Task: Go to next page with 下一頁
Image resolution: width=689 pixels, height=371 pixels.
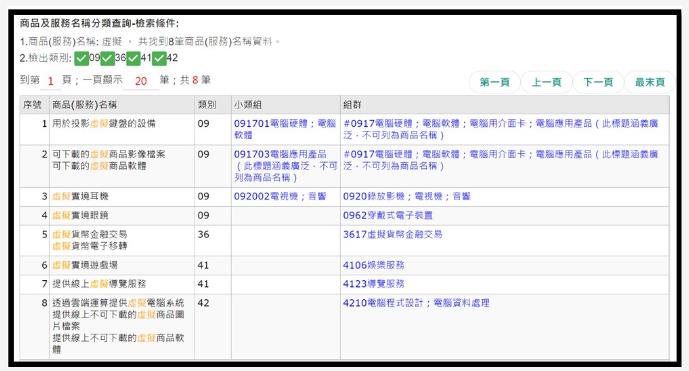Action: (598, 82)
